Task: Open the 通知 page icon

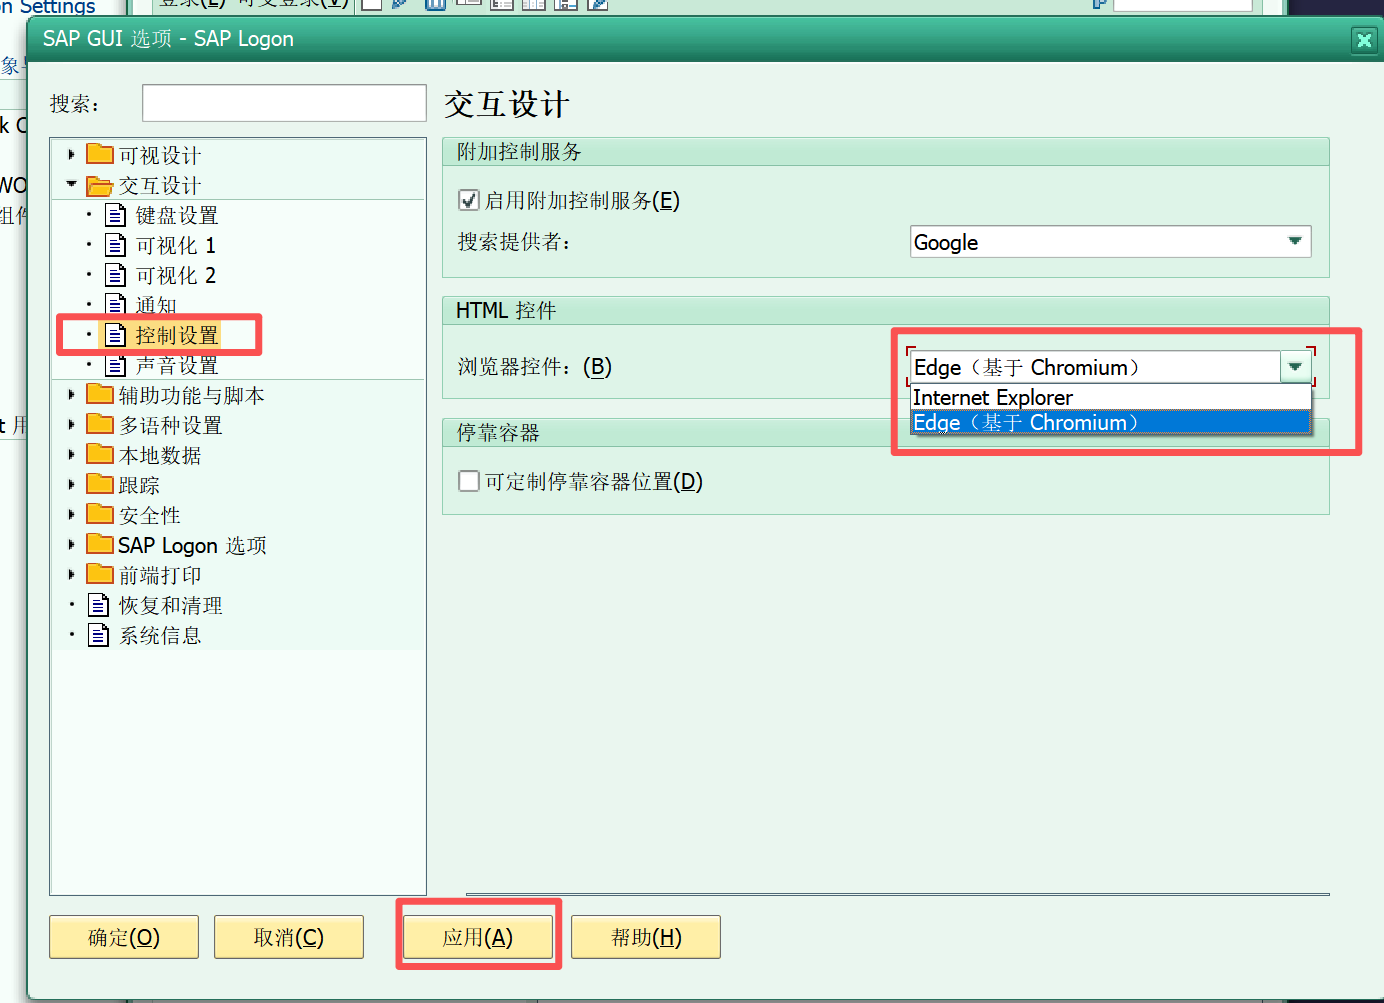Action: [116, 304]
